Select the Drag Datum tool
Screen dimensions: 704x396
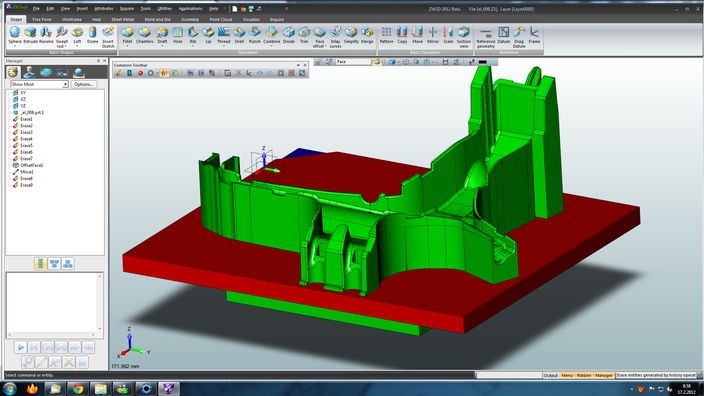519,37
